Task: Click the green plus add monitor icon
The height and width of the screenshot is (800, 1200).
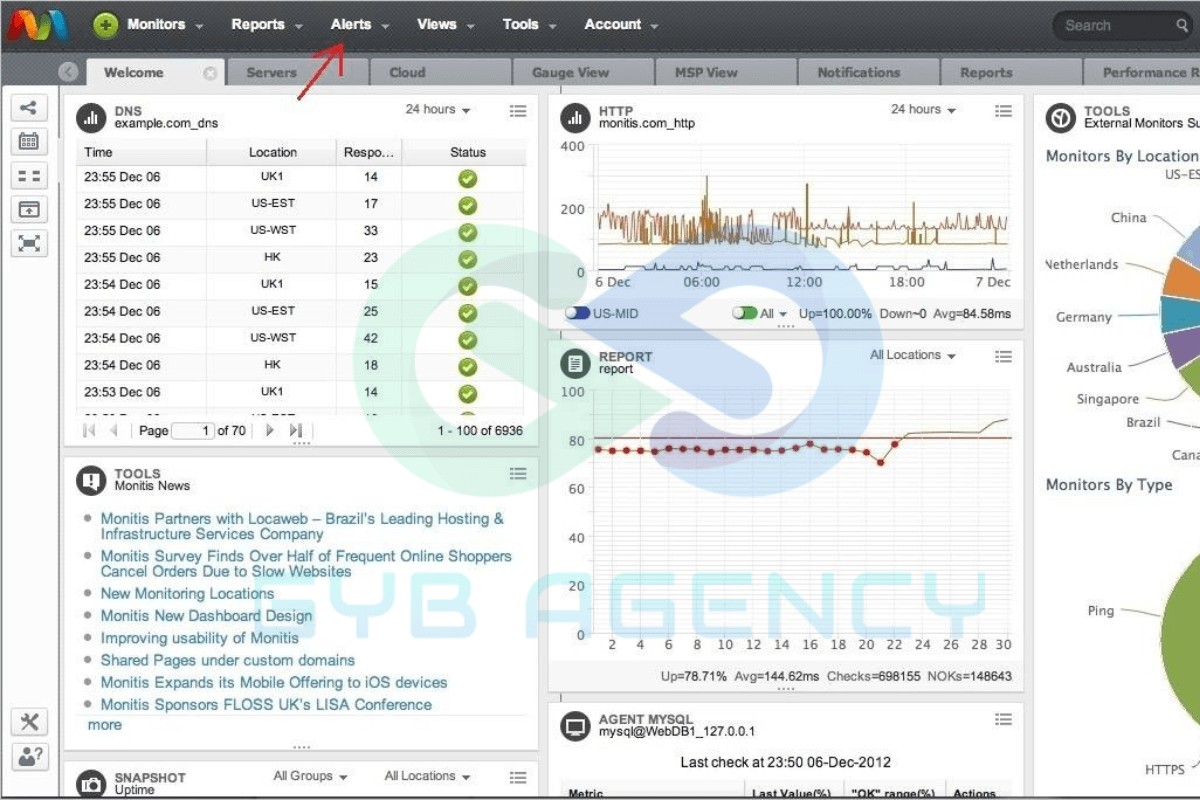Action: [x=105, y=25]
